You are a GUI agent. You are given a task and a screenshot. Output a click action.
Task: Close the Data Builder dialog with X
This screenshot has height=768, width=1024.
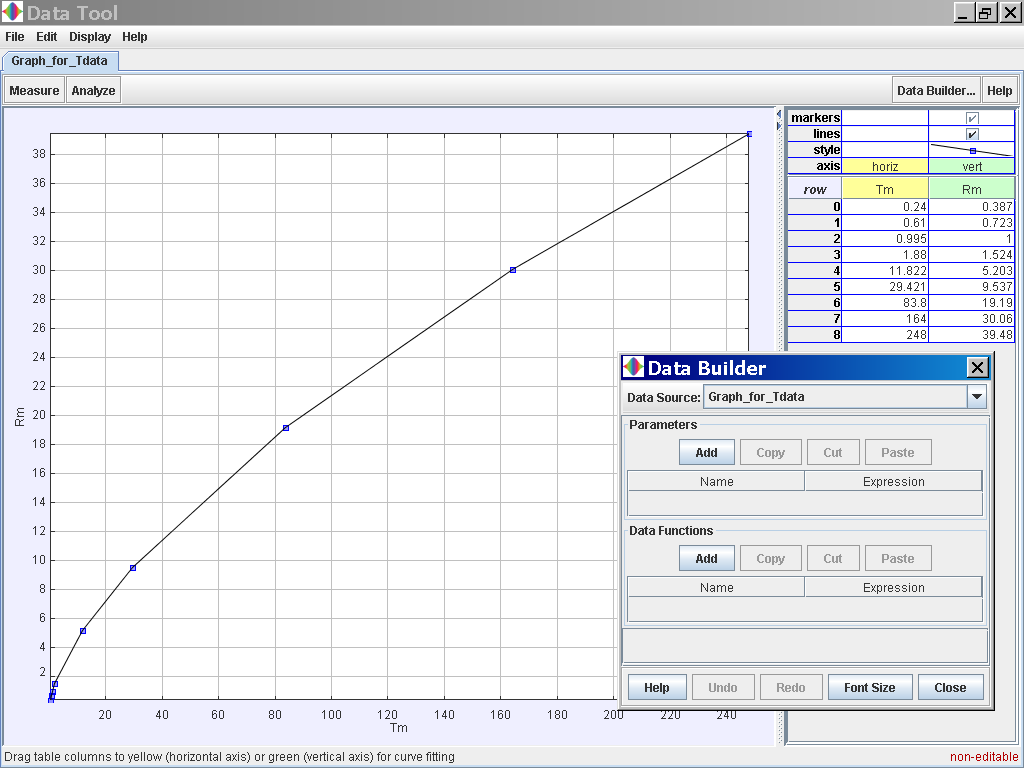[x=977, y=367]
